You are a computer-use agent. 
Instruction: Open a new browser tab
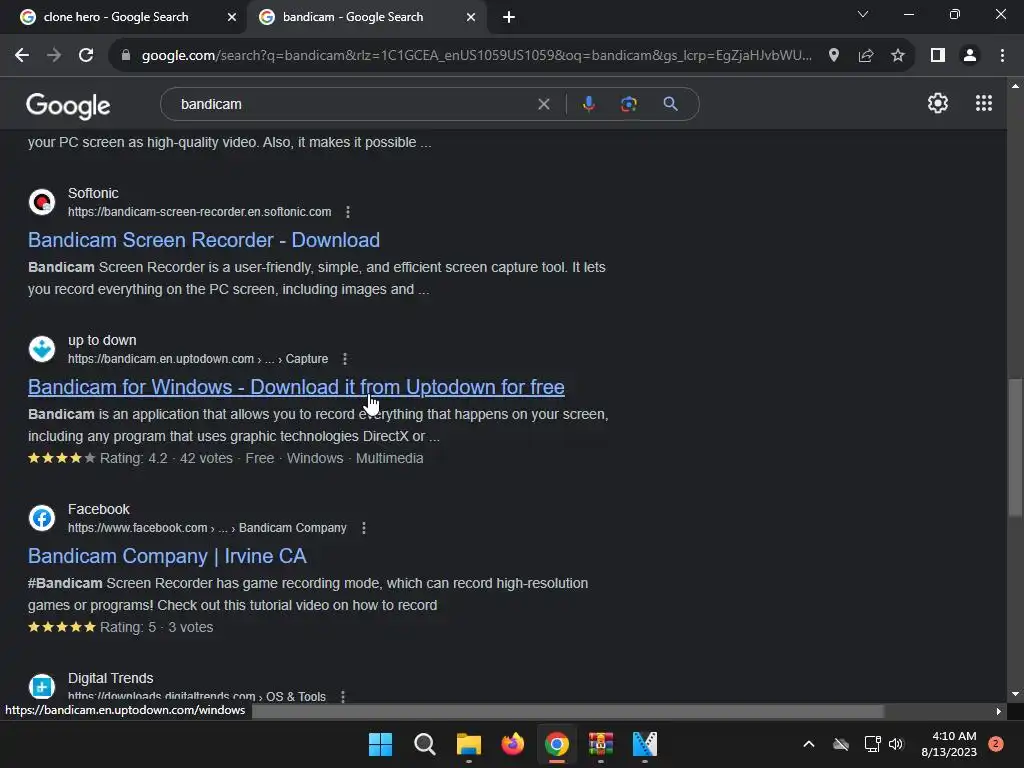click(x=509, y=17)
